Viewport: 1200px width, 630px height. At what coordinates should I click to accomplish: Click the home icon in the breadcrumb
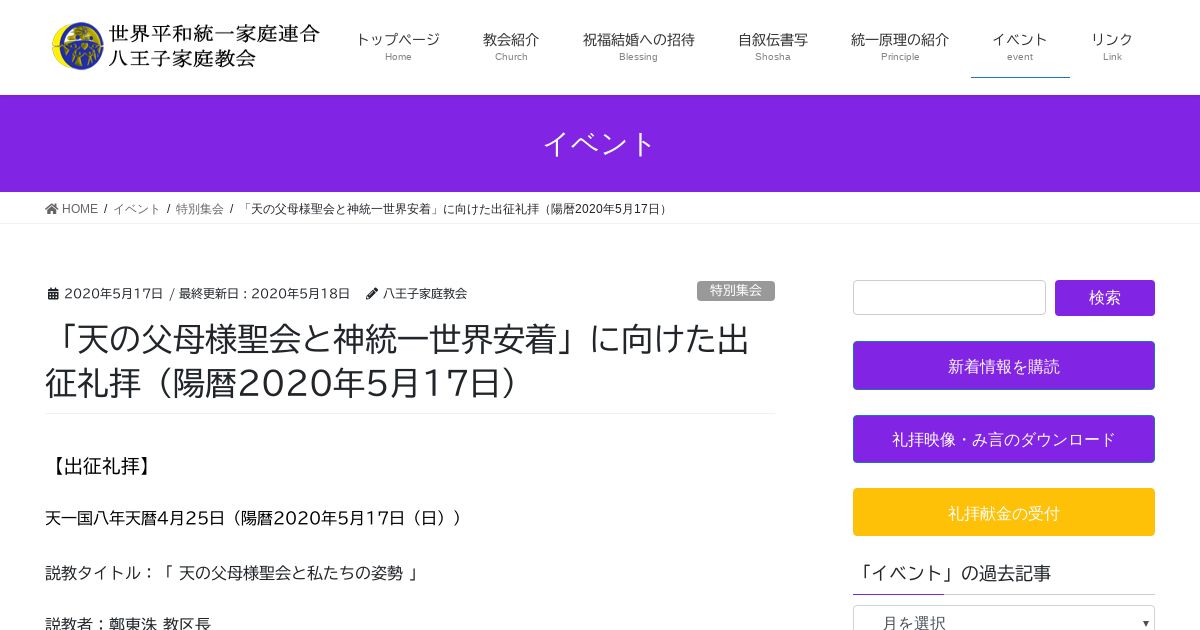(52, 209)
